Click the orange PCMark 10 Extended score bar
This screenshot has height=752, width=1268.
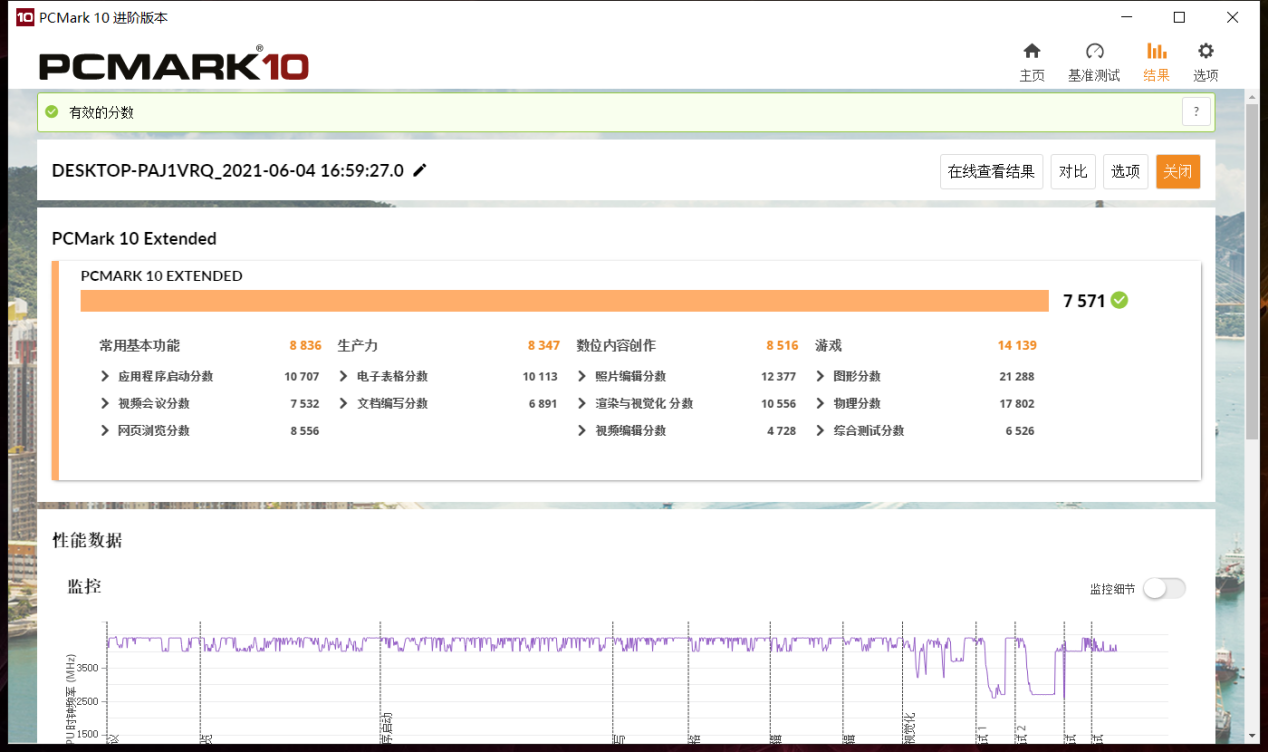[x=564, y=301]
